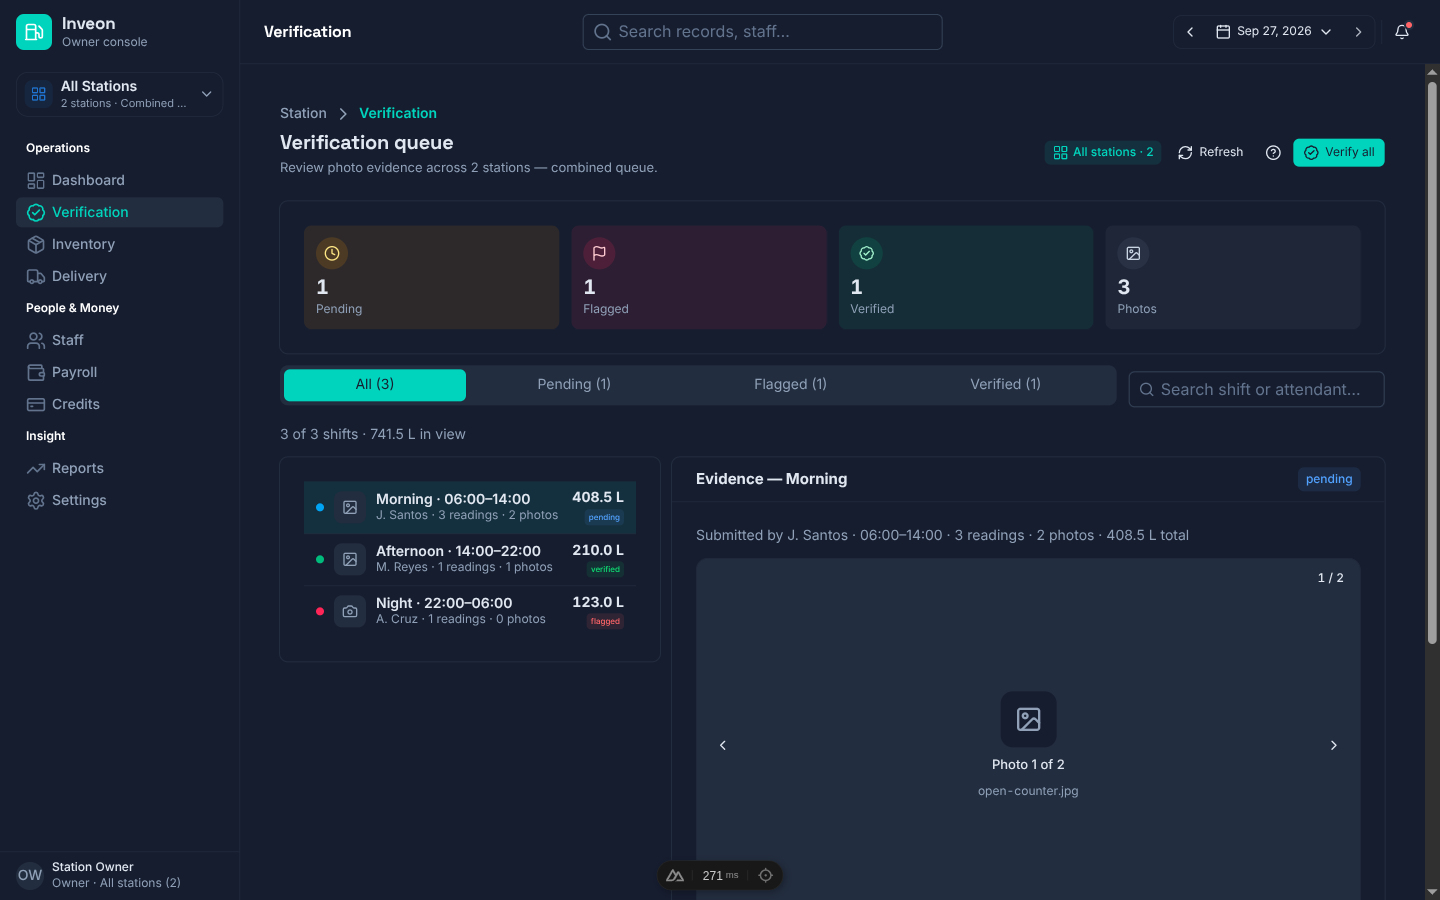
Task: Click the Inveon fuel pump logo
Action: pyautogui.click(x=34, y=32)
